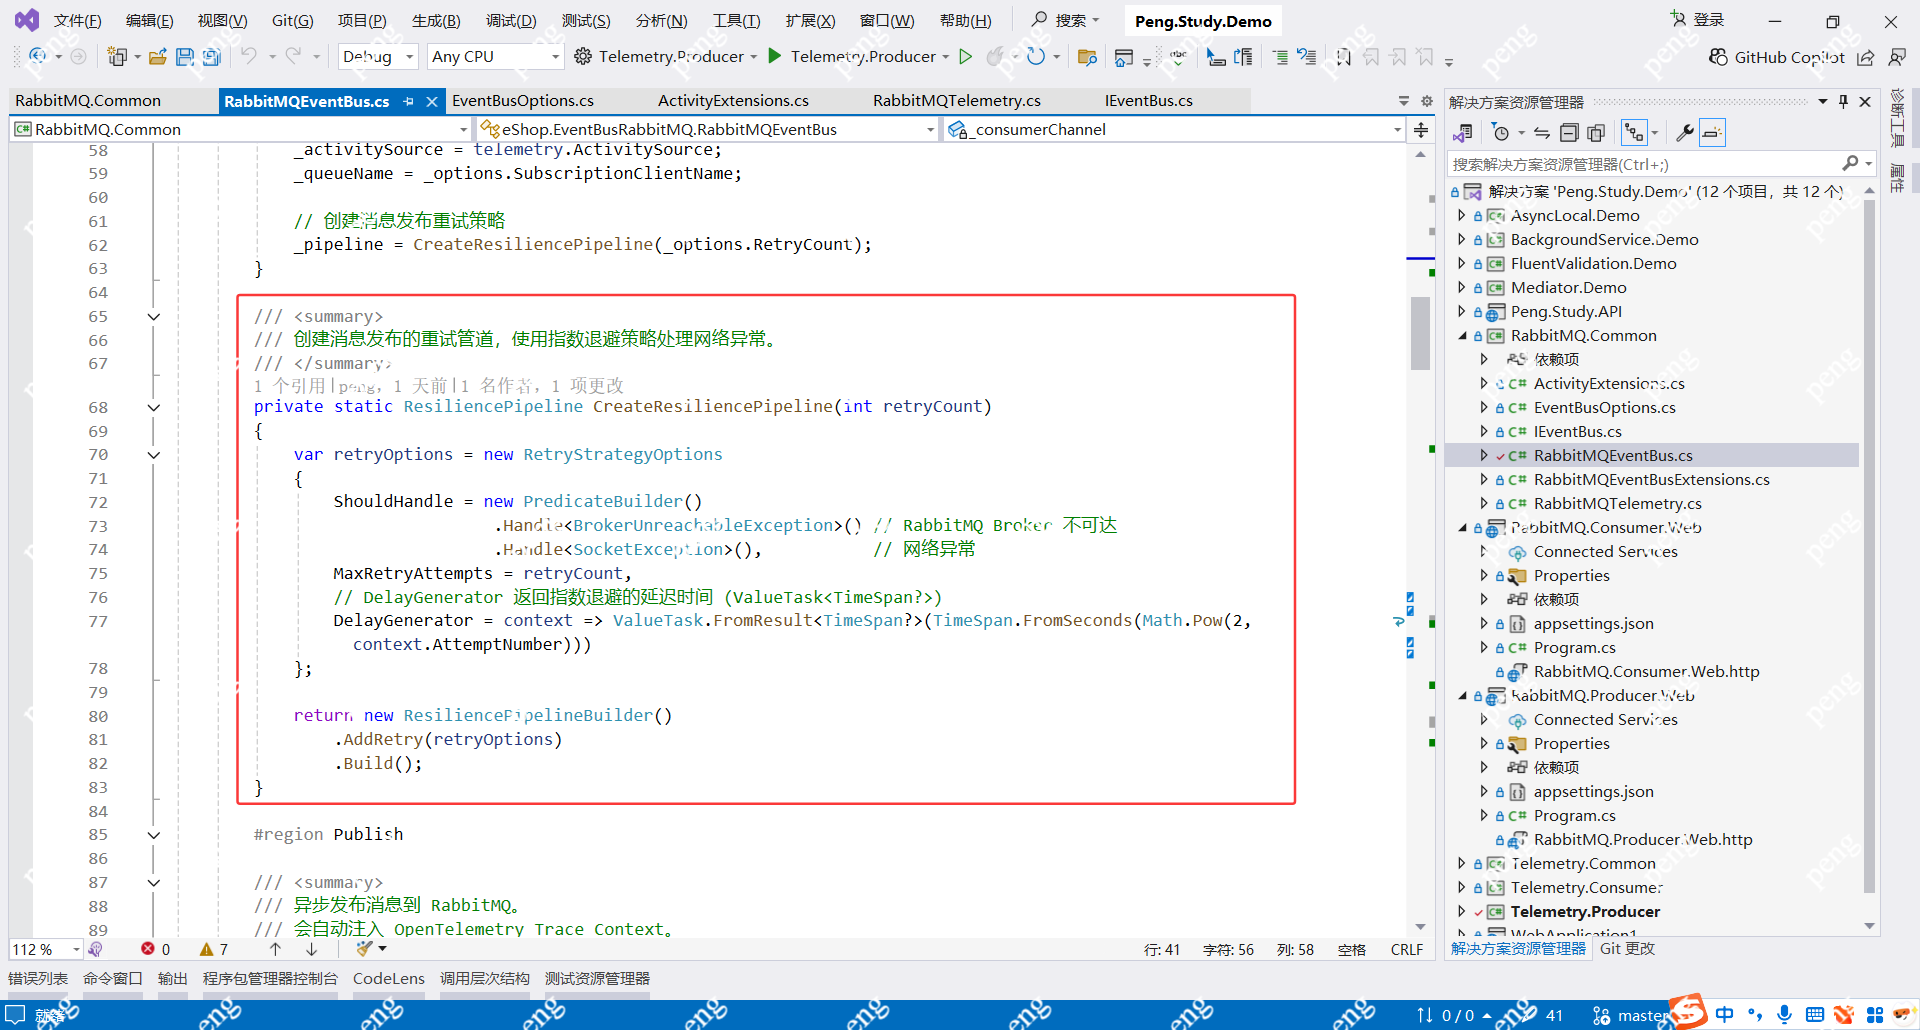Close the RabbitMQEventBus.cs tab
Screen dimensions: 1920x1030
(432, 101)
